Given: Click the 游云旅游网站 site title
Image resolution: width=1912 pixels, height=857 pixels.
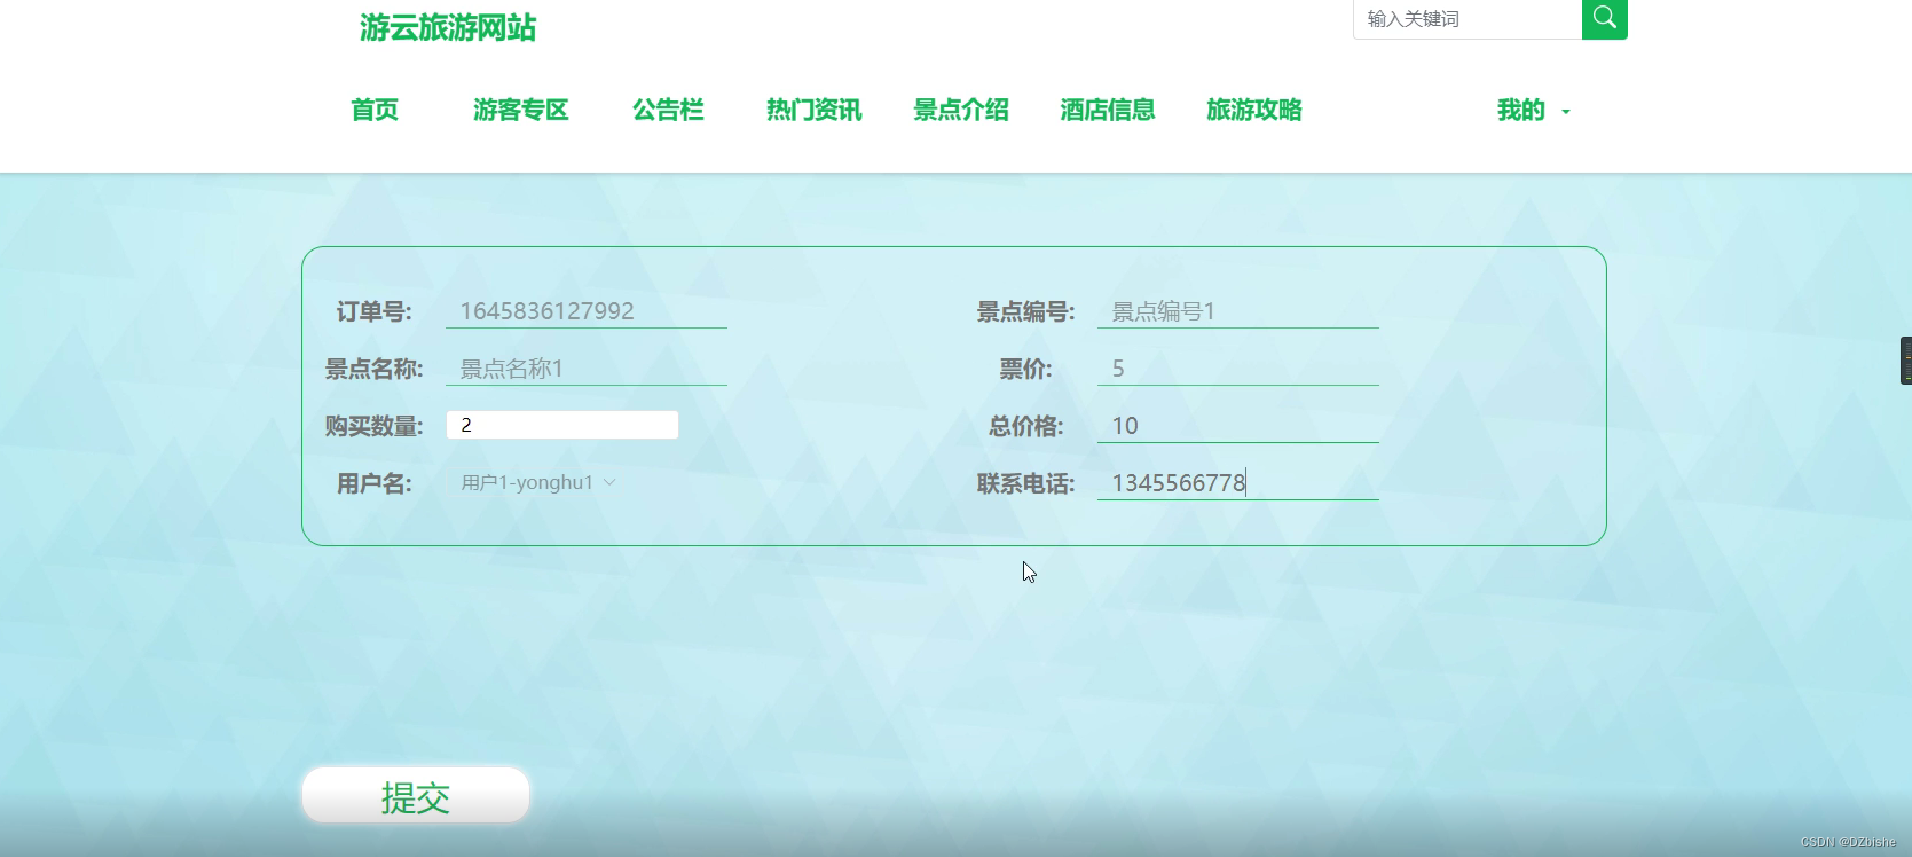Looking at the screenshot, I should [448, 28].
